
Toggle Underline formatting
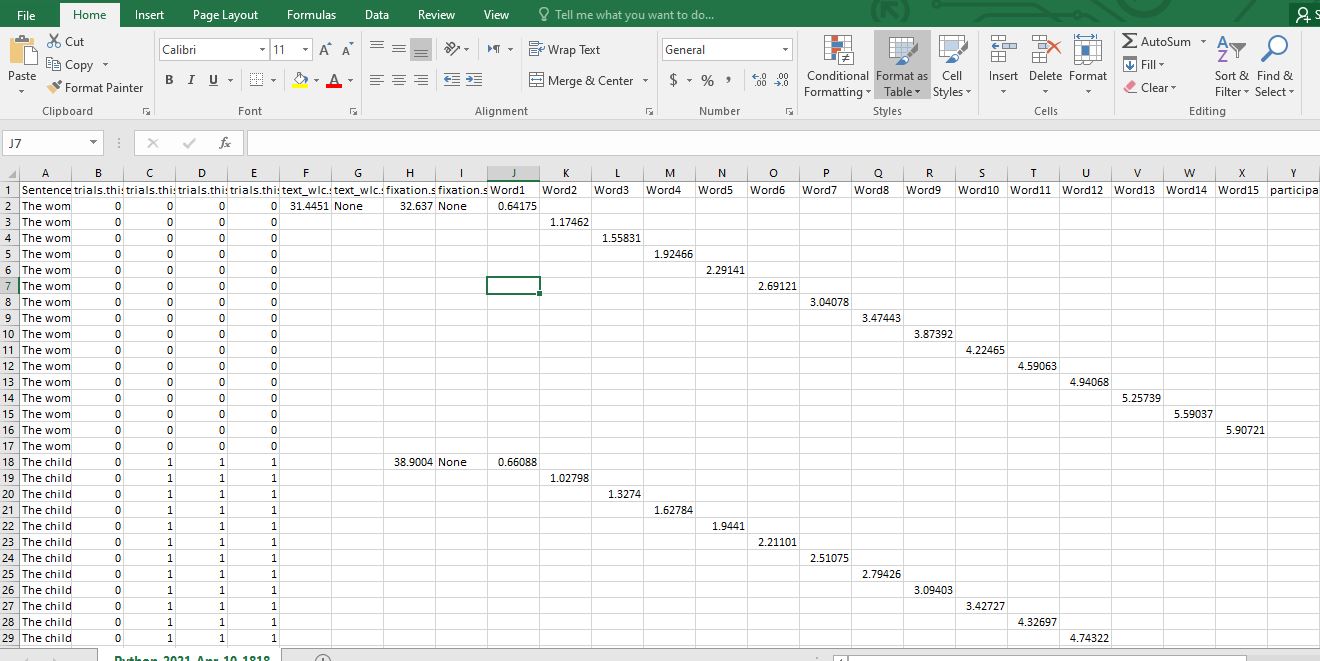(x=213, y=80)
